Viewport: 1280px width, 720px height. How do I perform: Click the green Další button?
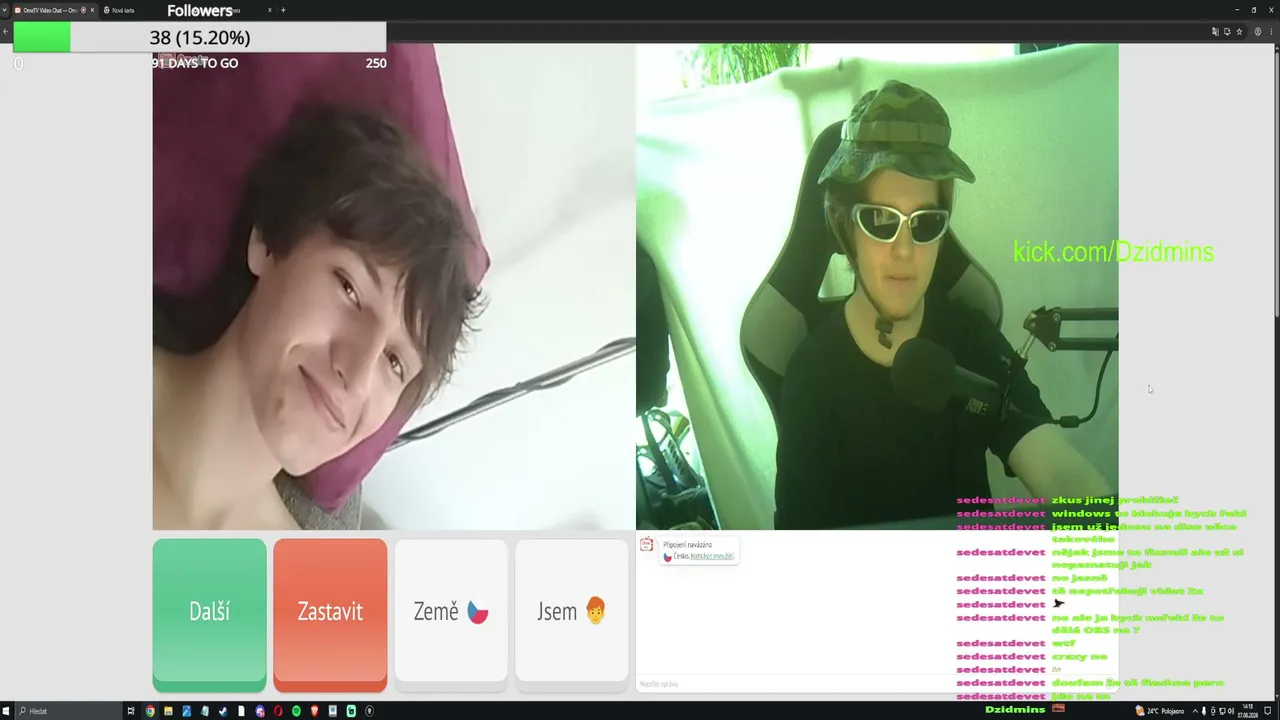click(x=209, y=614)
